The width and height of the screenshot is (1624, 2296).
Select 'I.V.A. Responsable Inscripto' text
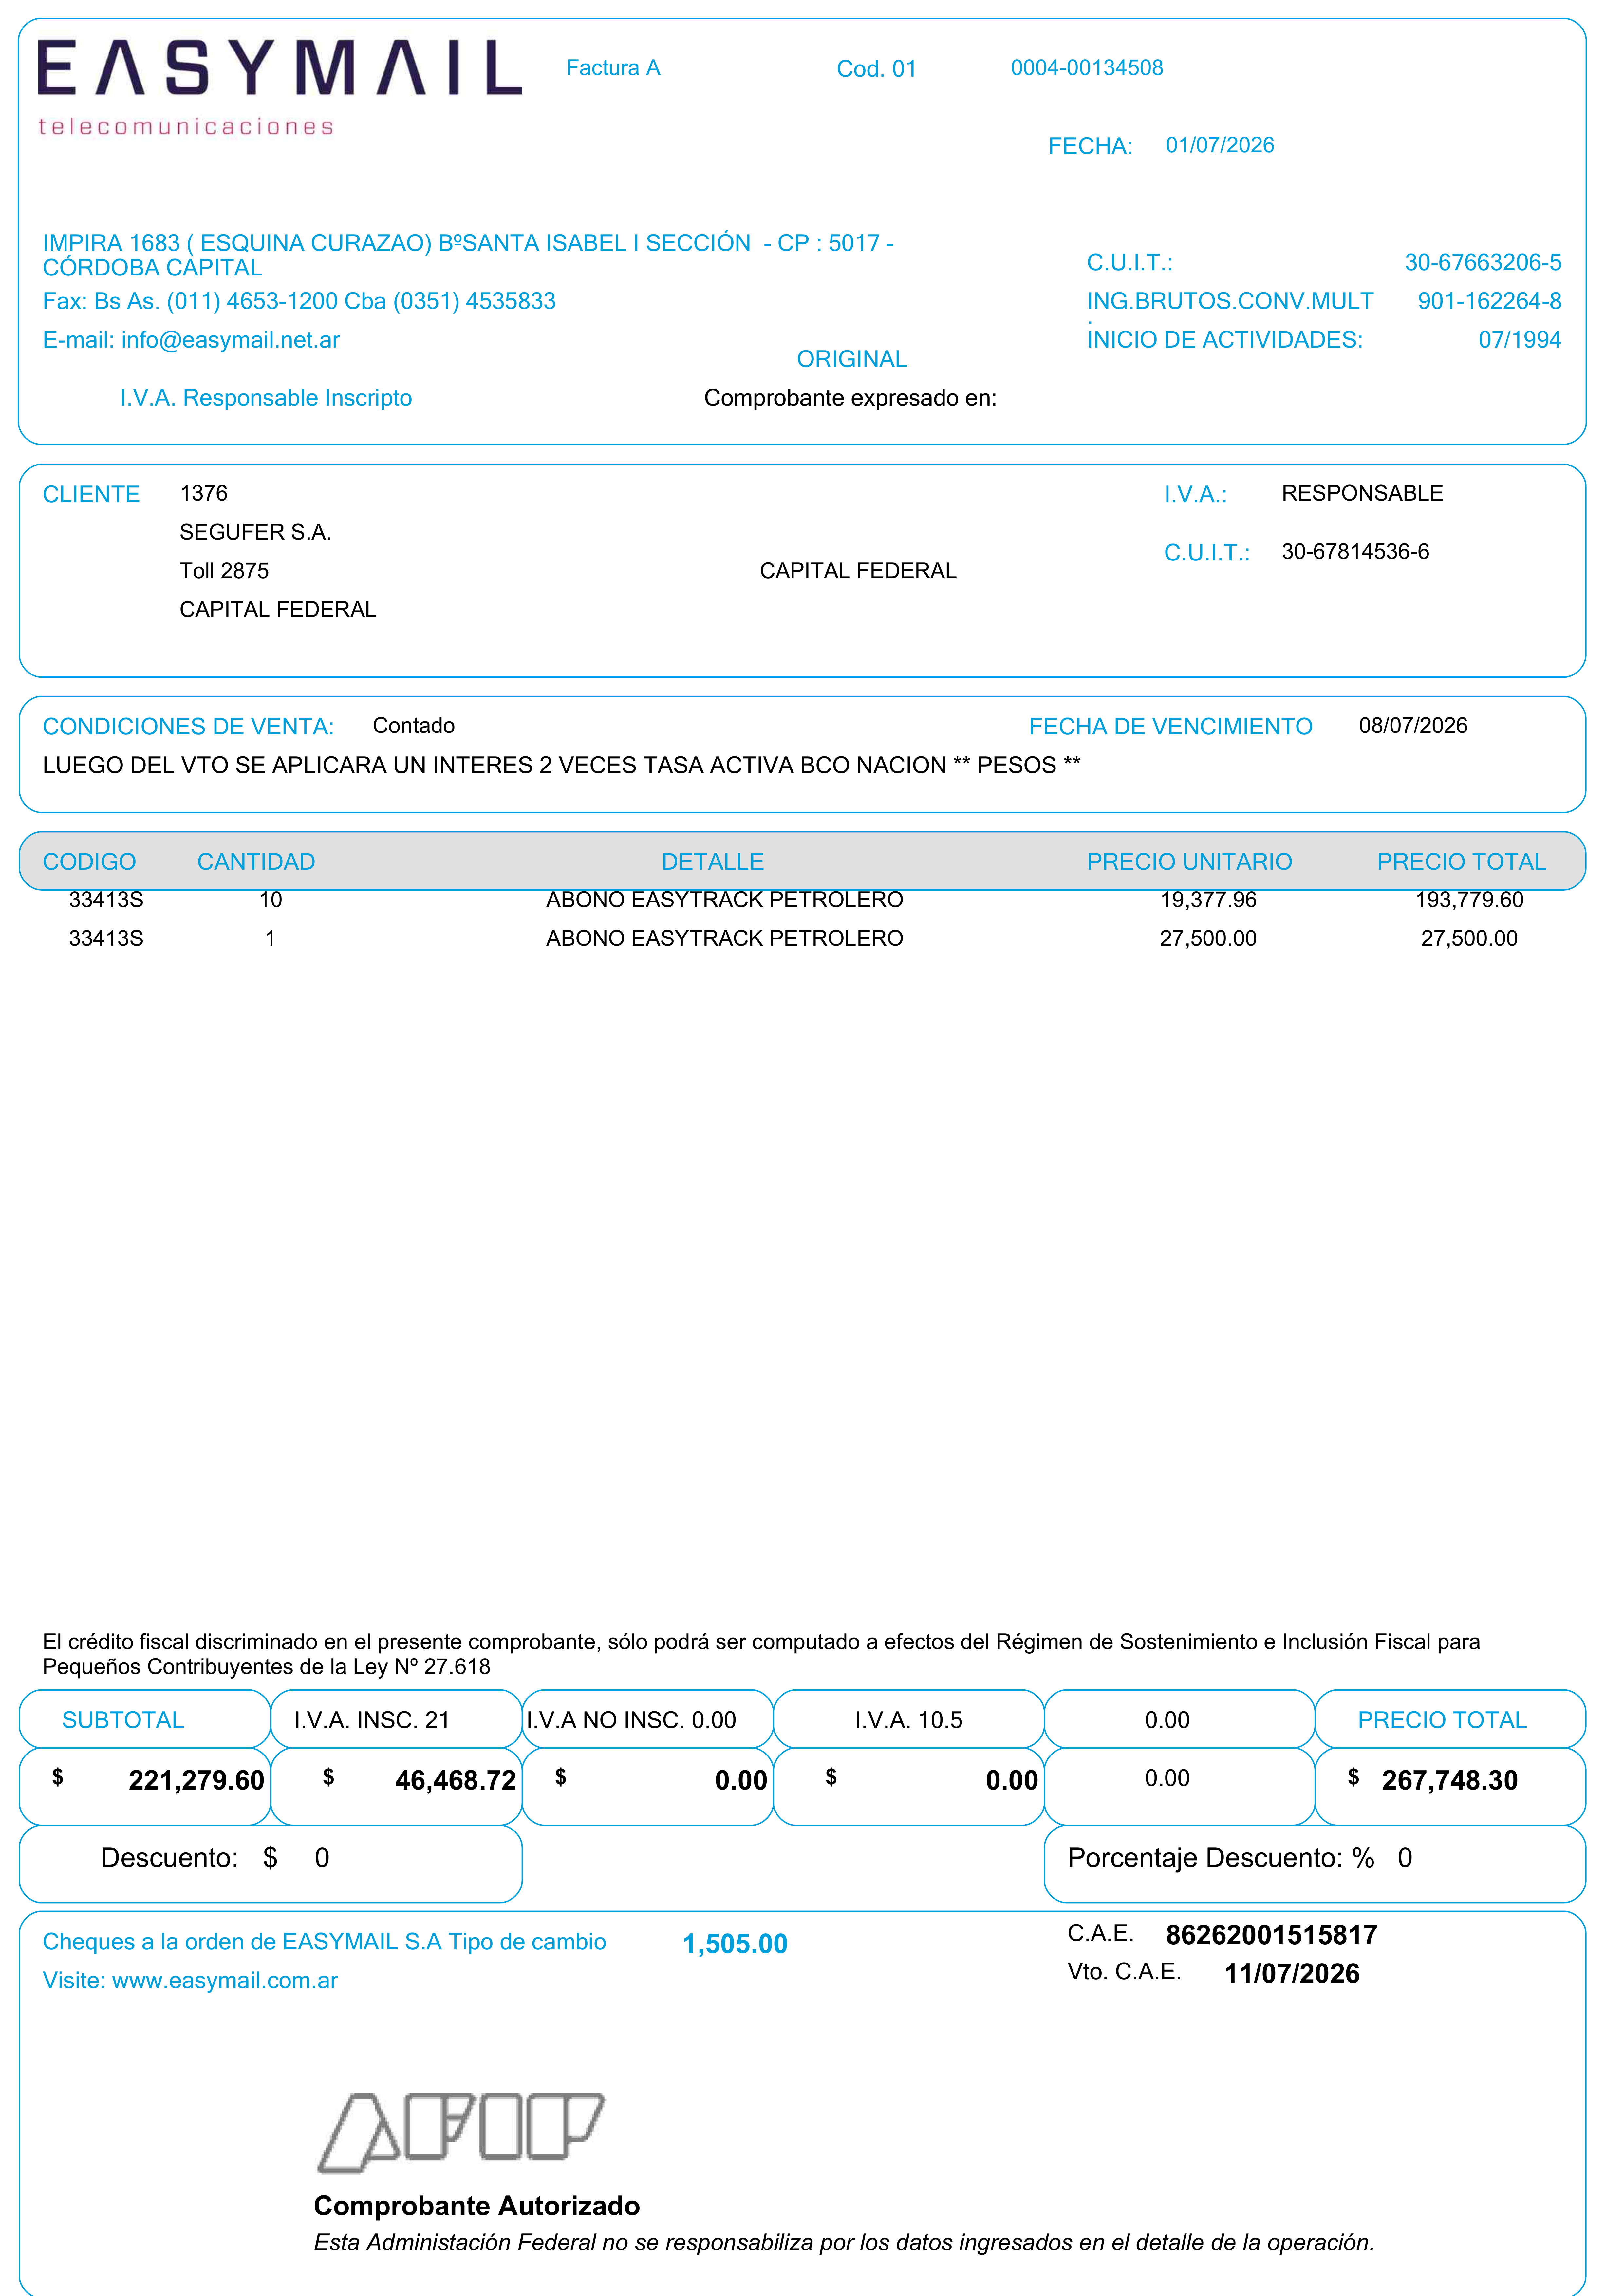tap(266, 398)
